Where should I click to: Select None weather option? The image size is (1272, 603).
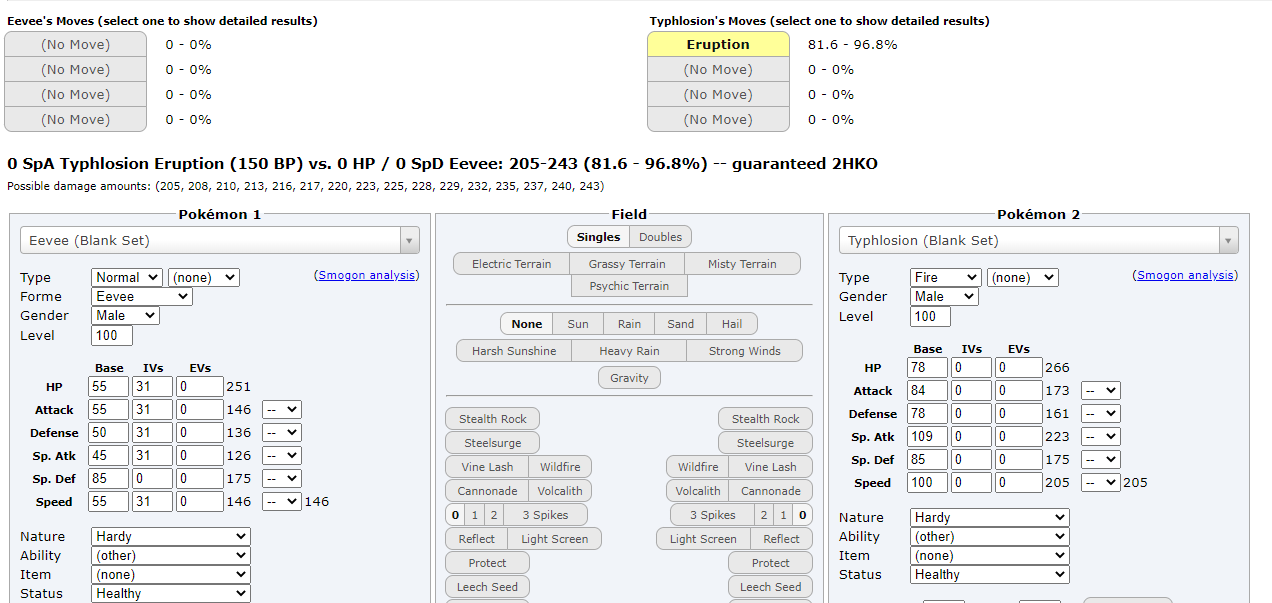[527, 324]
